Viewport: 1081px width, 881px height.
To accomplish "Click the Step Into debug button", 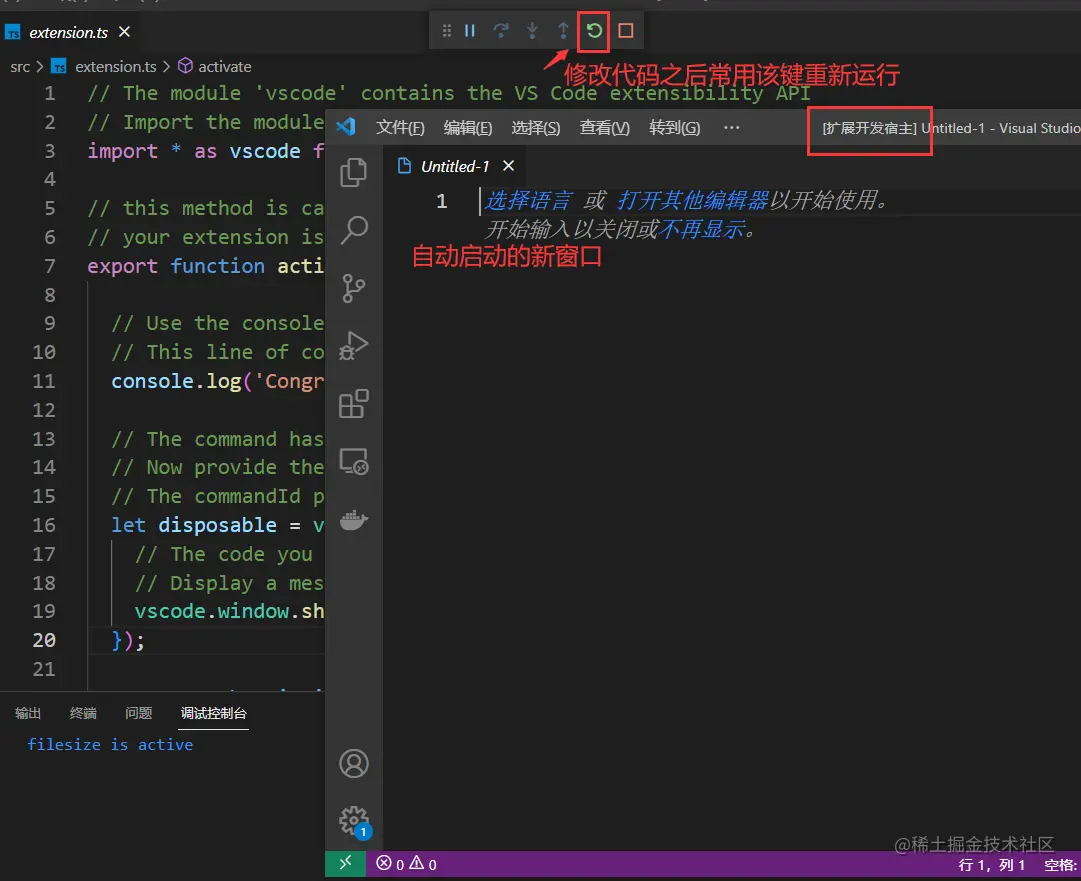I will pyautogui.click(x=532, y=31).
